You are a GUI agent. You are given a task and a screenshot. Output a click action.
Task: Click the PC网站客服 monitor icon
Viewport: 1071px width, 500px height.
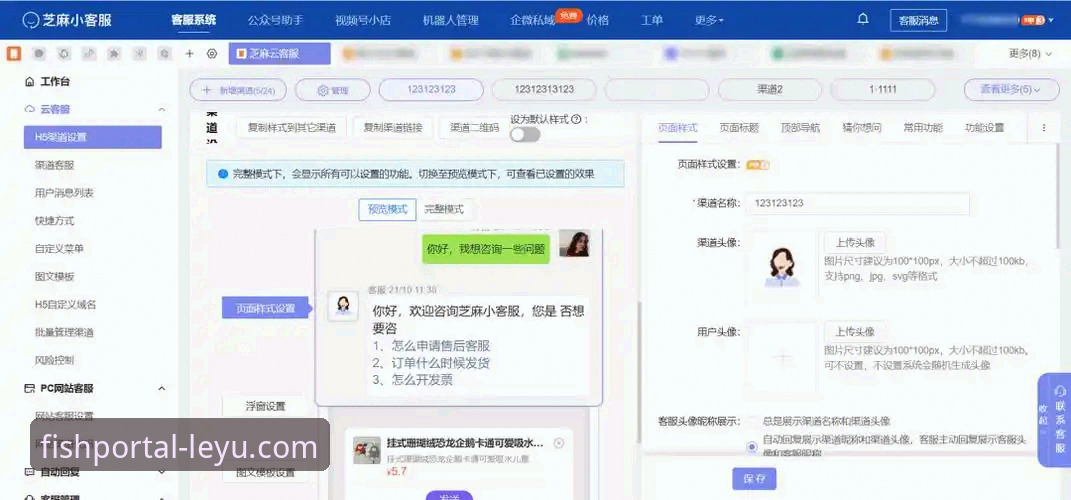click(29, 389)
